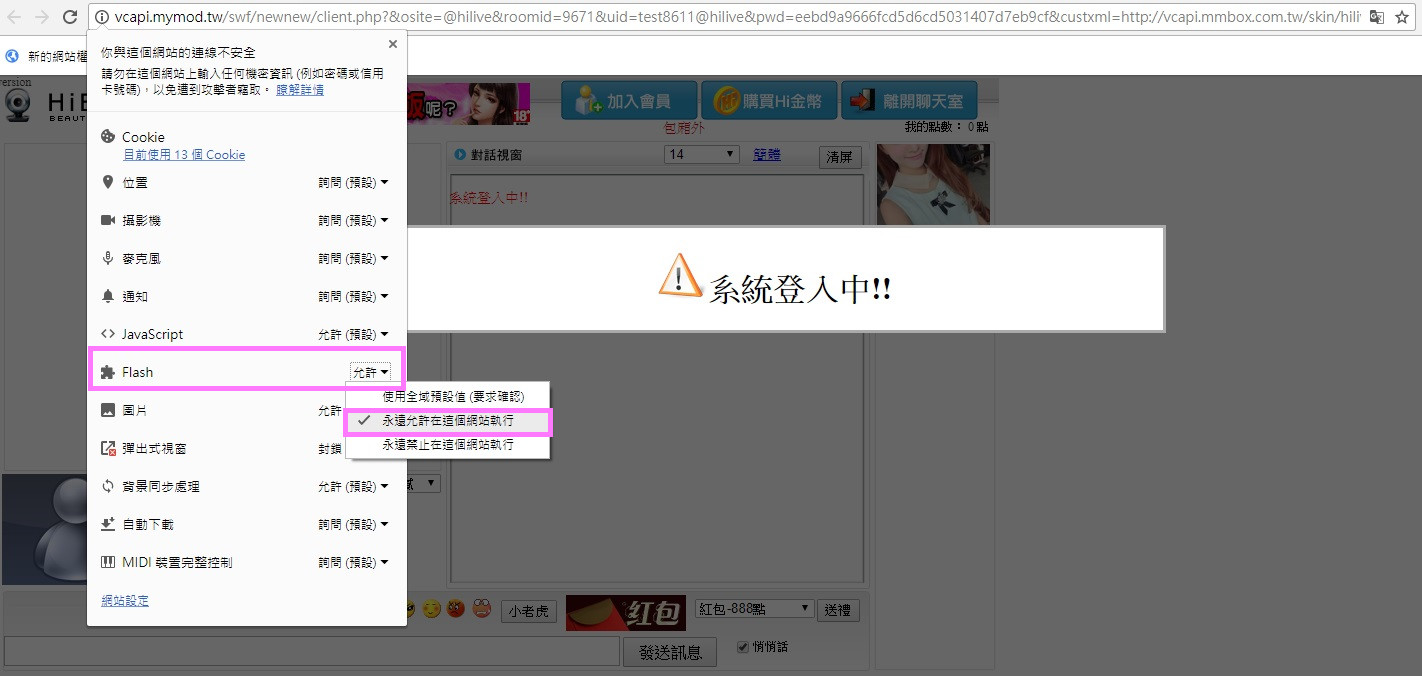Open the 麥克風 permission dropdown
This screenshot has width=1422, height=676.
353,259
